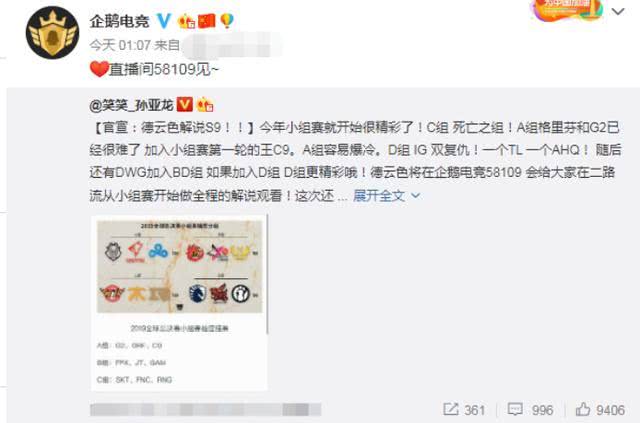Screen dimensions: 640x423
Task: Repost using the share icon with 361
Action: [451, 409]
